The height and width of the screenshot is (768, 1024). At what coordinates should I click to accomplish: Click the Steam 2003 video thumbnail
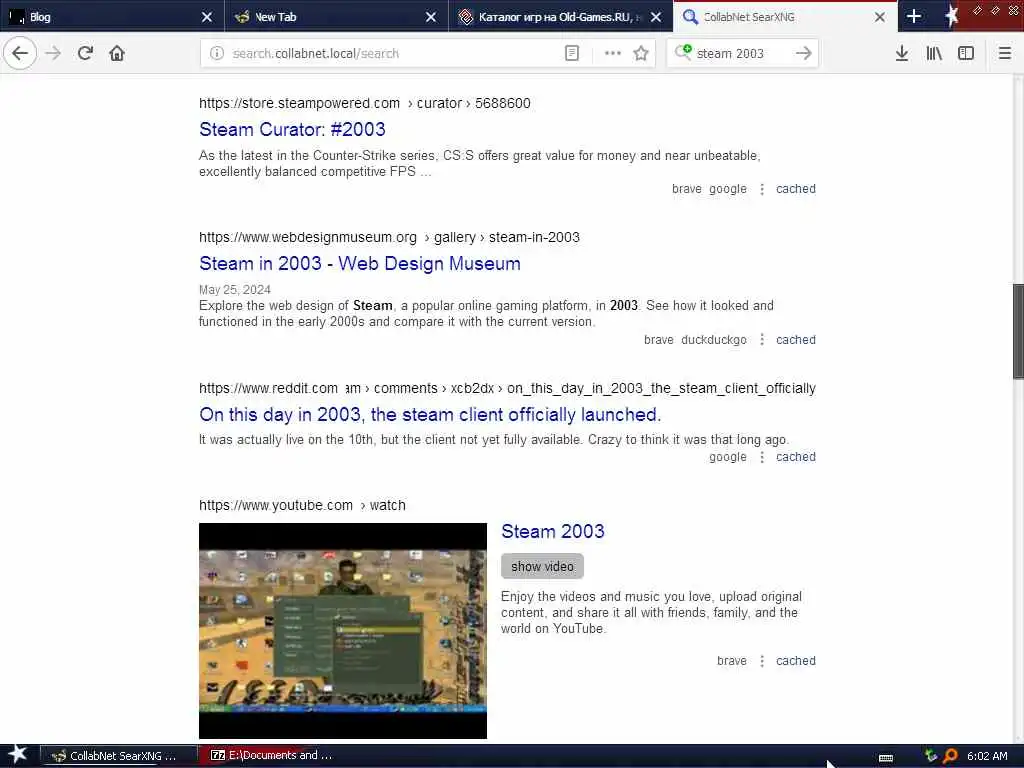(x=343, y=631)
